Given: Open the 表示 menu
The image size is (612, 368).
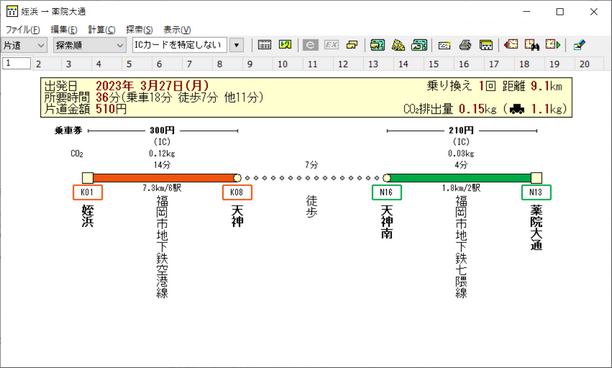Looking at the screenshot, I should point(177,30).
